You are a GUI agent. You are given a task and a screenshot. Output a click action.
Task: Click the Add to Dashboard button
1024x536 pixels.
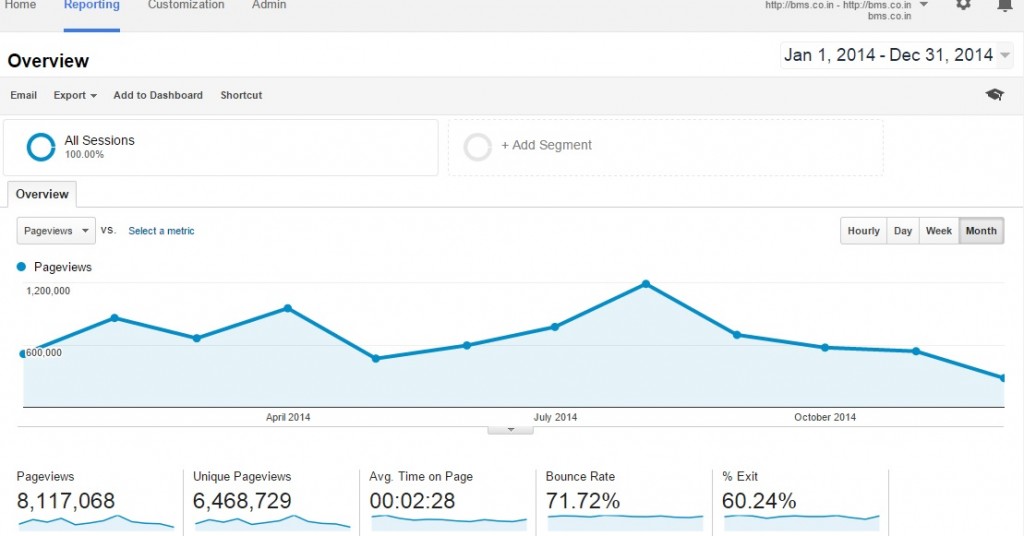[158, 95]
